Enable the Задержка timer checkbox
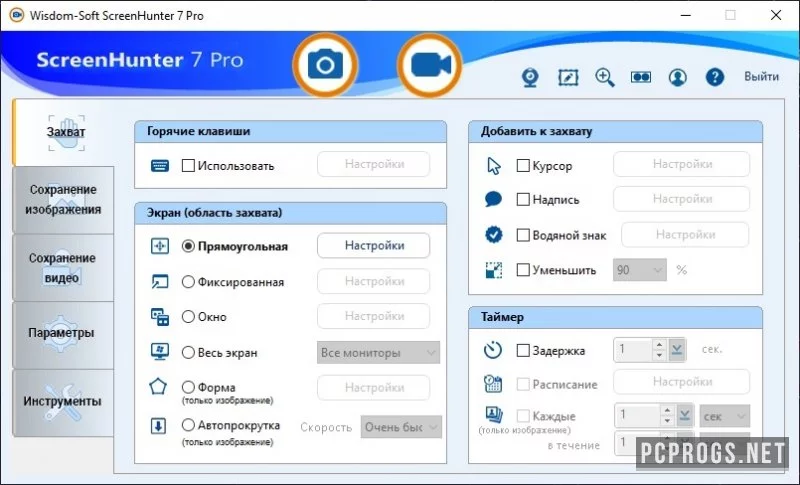The height and width of the screenshot is (485, 800). [523, 350]
